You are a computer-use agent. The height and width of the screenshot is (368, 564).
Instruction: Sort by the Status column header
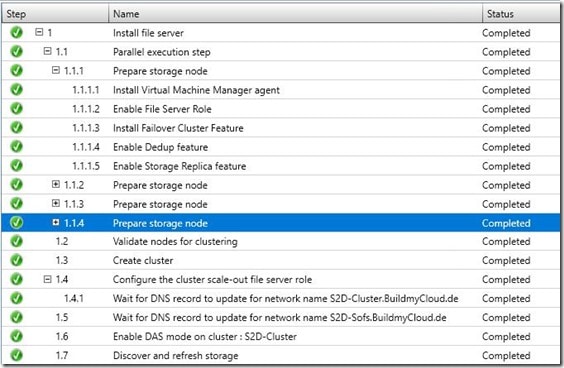click(x=521, y=14)
